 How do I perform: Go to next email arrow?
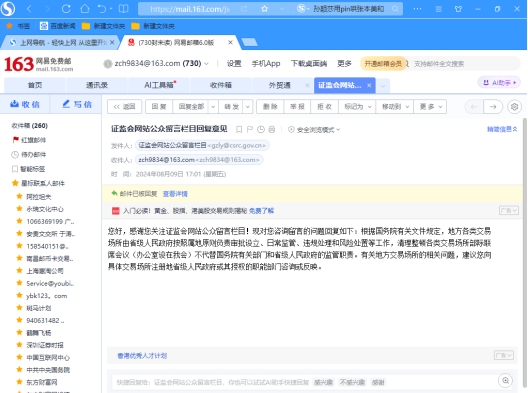pos(493,107)
